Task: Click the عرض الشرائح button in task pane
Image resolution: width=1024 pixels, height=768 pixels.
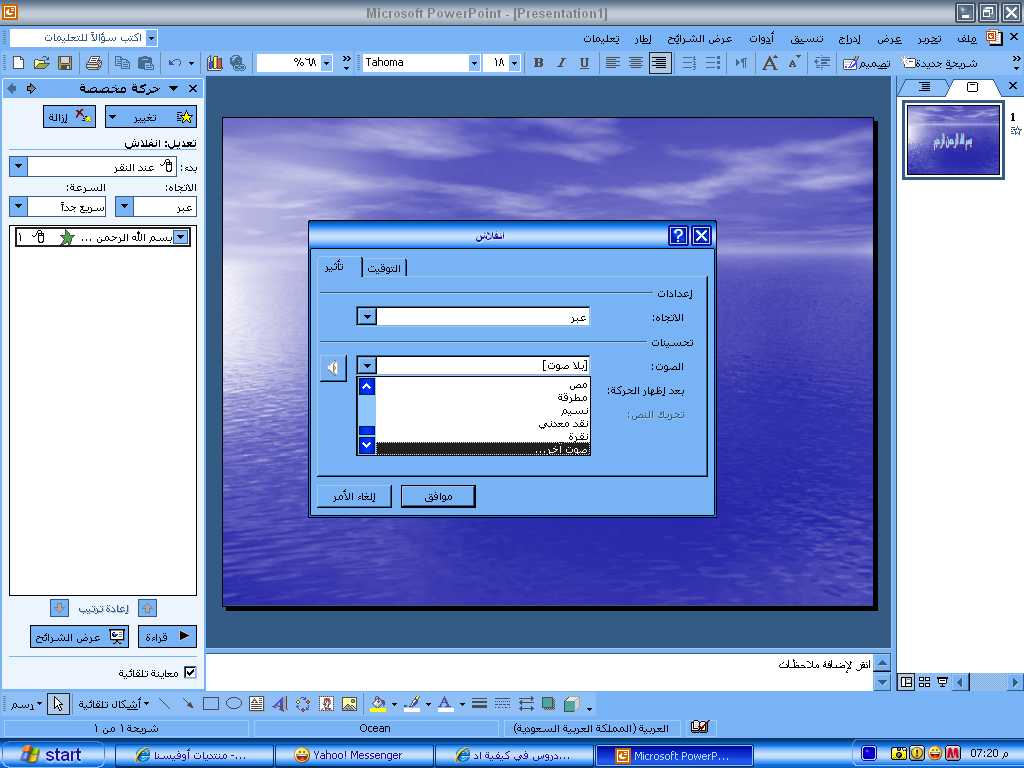Action: [80, 636]
